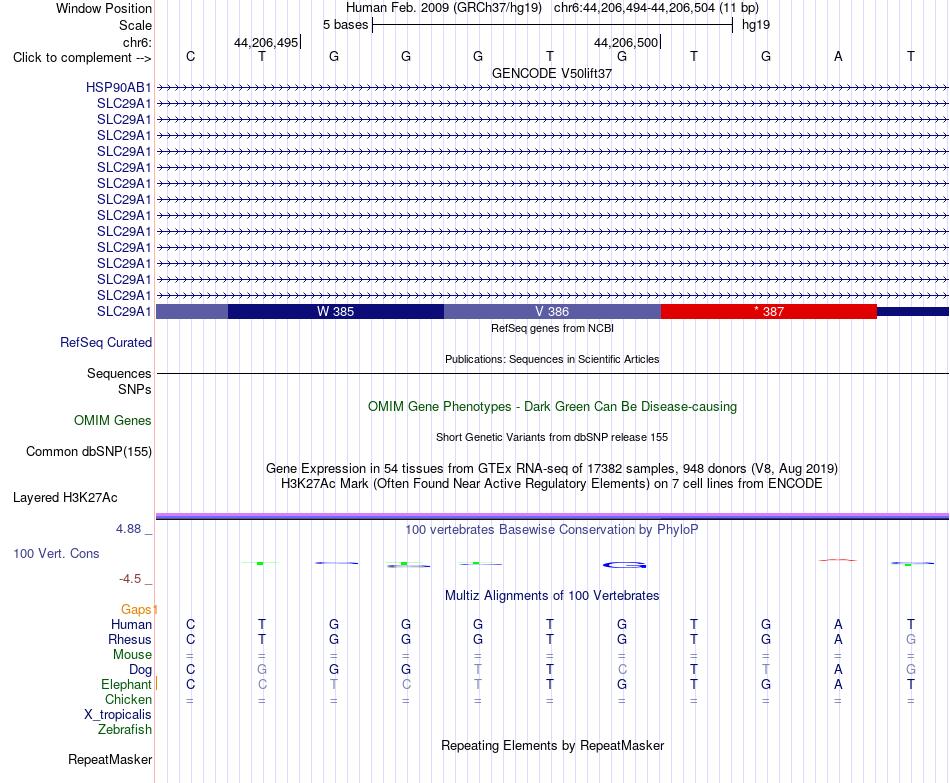Click the red * 387 stop codon

pos(768,312)
